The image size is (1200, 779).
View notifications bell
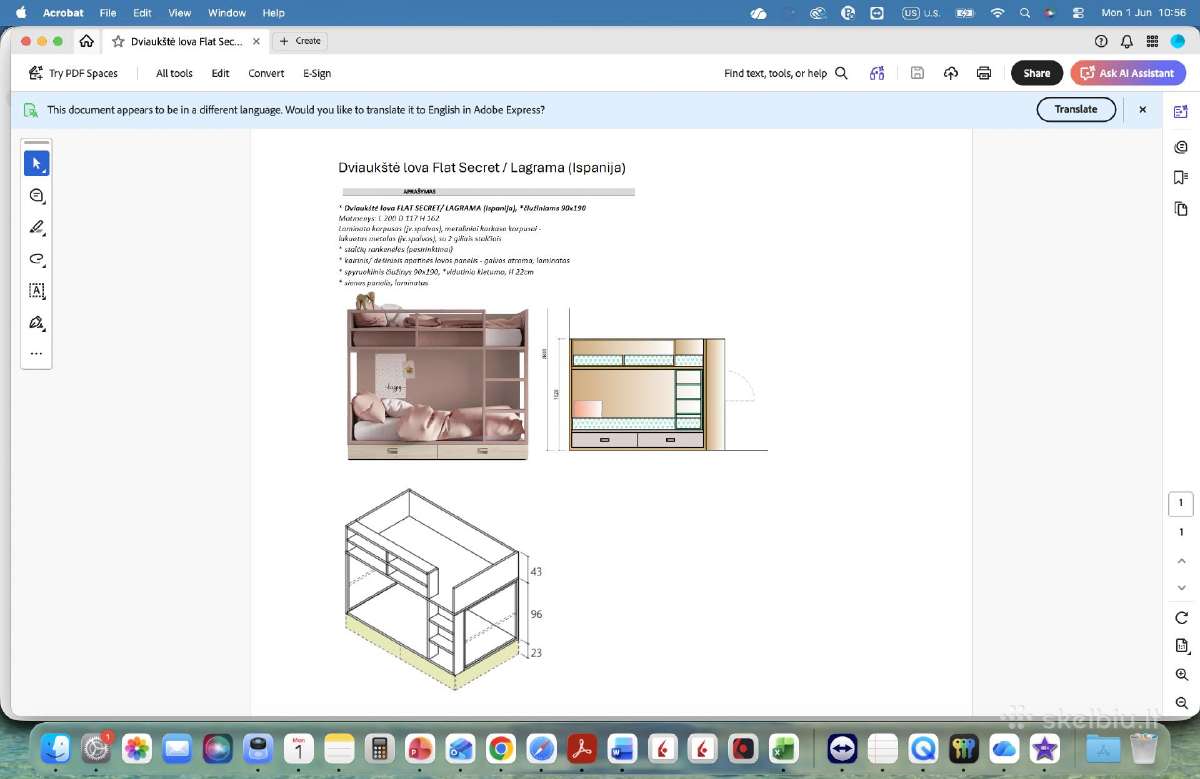pos(1127,41)
